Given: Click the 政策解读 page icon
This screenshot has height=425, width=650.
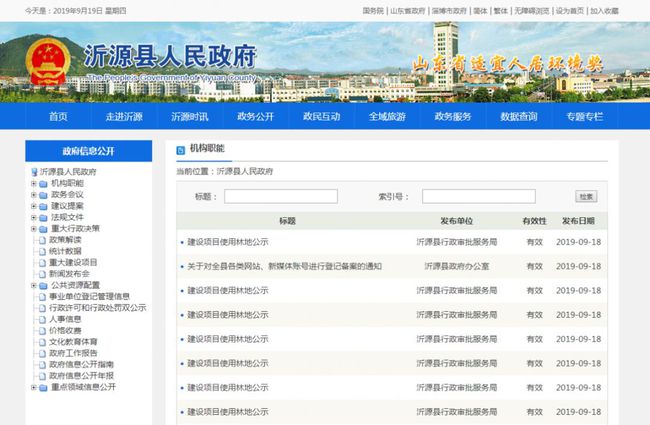Looking at the screenshot, I should tap(42, 240).
